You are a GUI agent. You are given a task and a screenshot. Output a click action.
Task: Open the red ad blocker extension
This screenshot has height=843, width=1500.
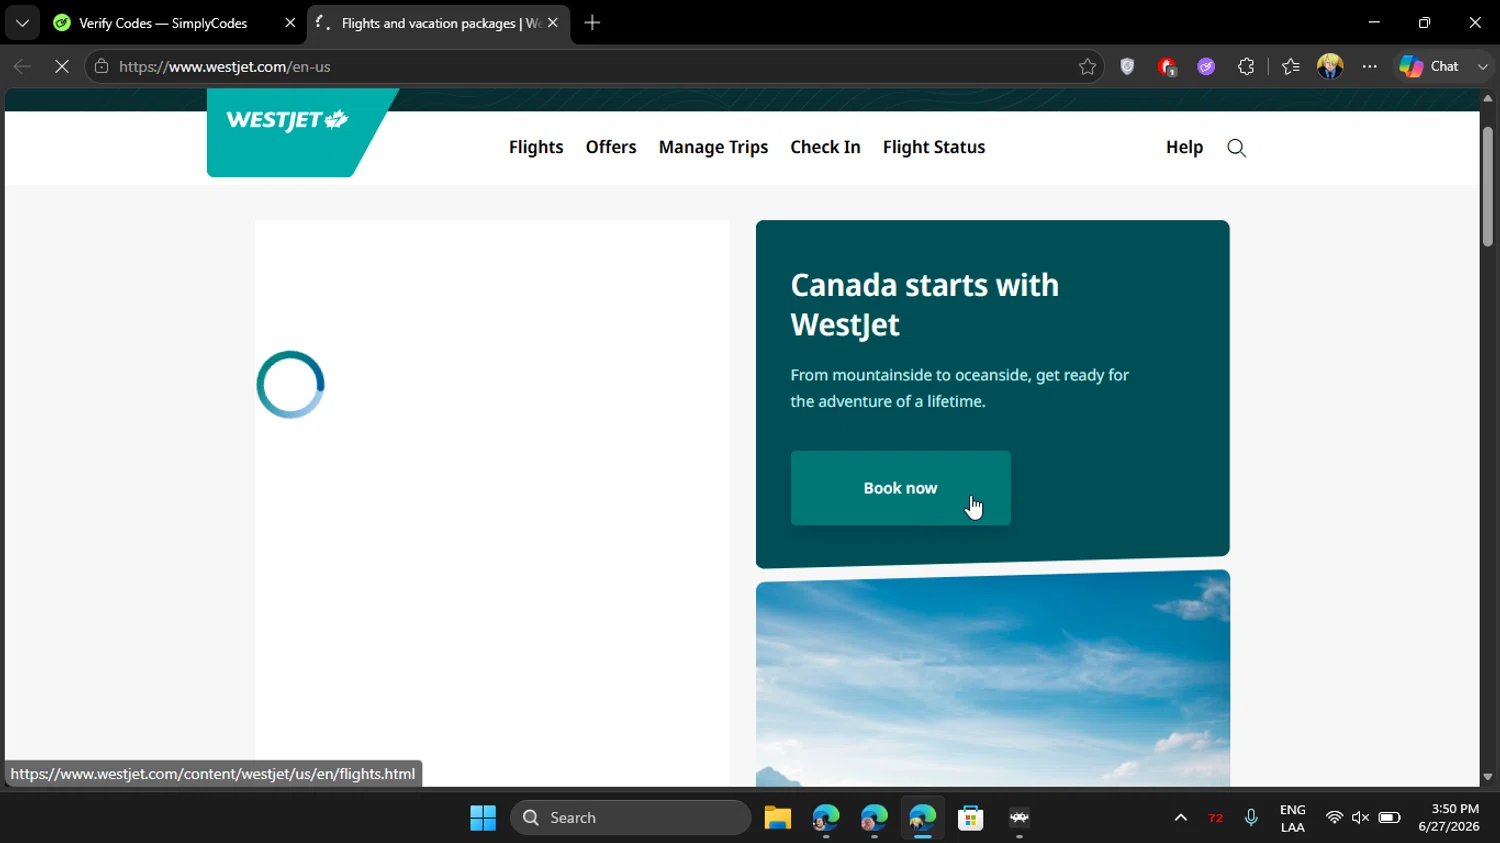coord(1166,67)
